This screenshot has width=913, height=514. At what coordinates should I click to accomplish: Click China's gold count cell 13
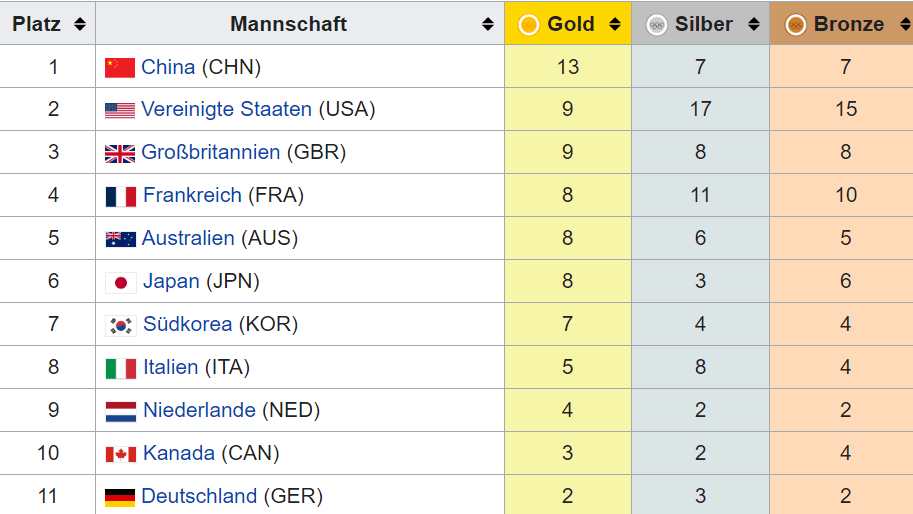pyautogui.click(x=568, y=67)
